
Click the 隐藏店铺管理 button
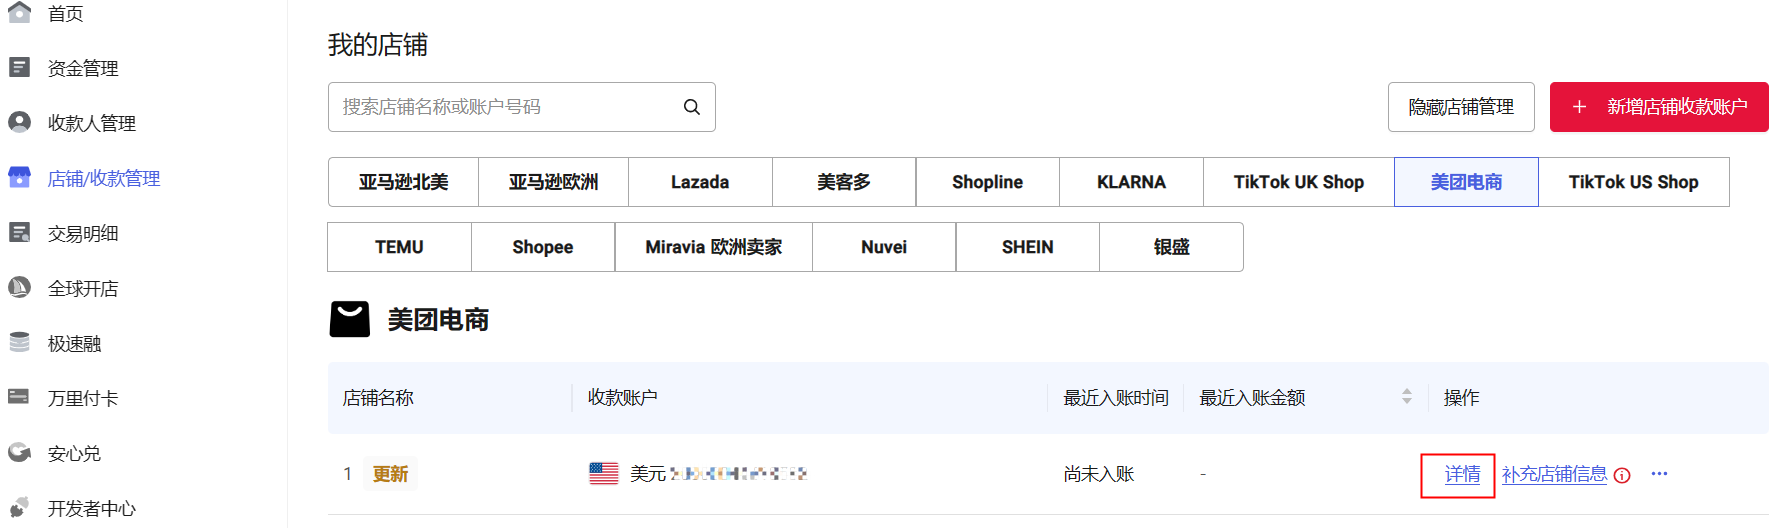(1460, 107)
